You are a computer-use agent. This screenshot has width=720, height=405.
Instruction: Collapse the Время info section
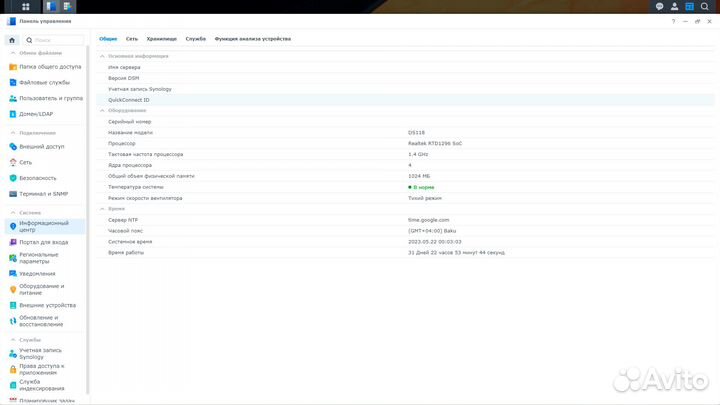(x=102, y=209)
